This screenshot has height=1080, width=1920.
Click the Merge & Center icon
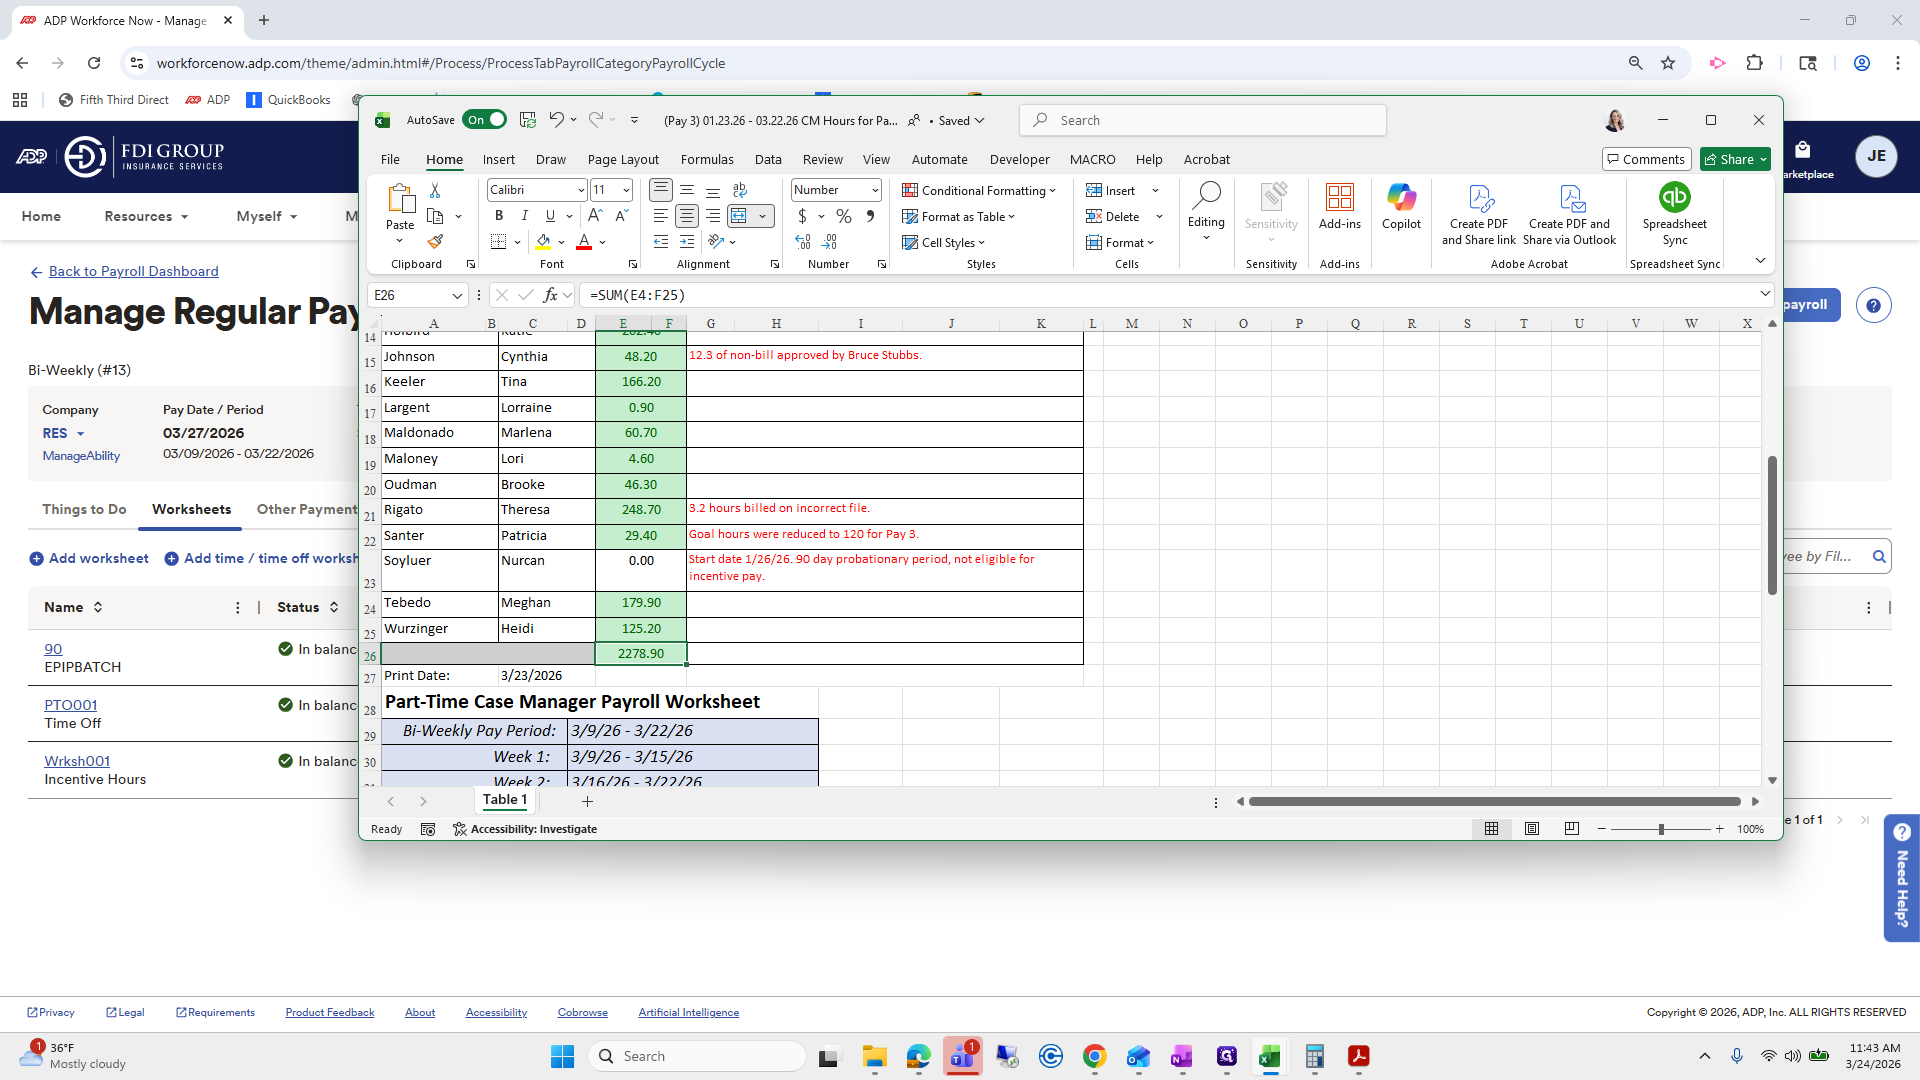(740, 216)
